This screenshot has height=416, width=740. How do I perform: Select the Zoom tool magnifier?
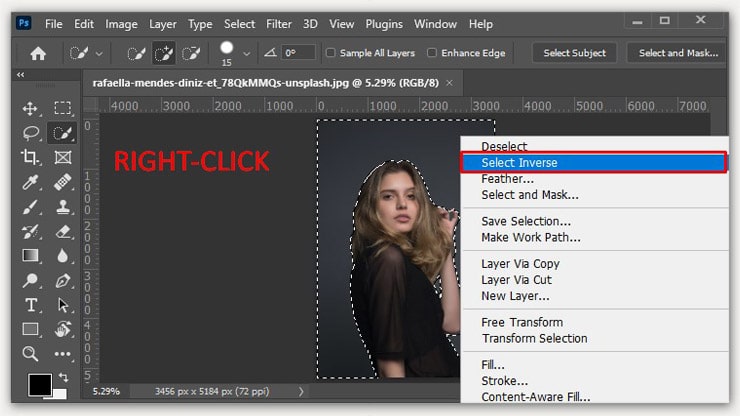30,353
